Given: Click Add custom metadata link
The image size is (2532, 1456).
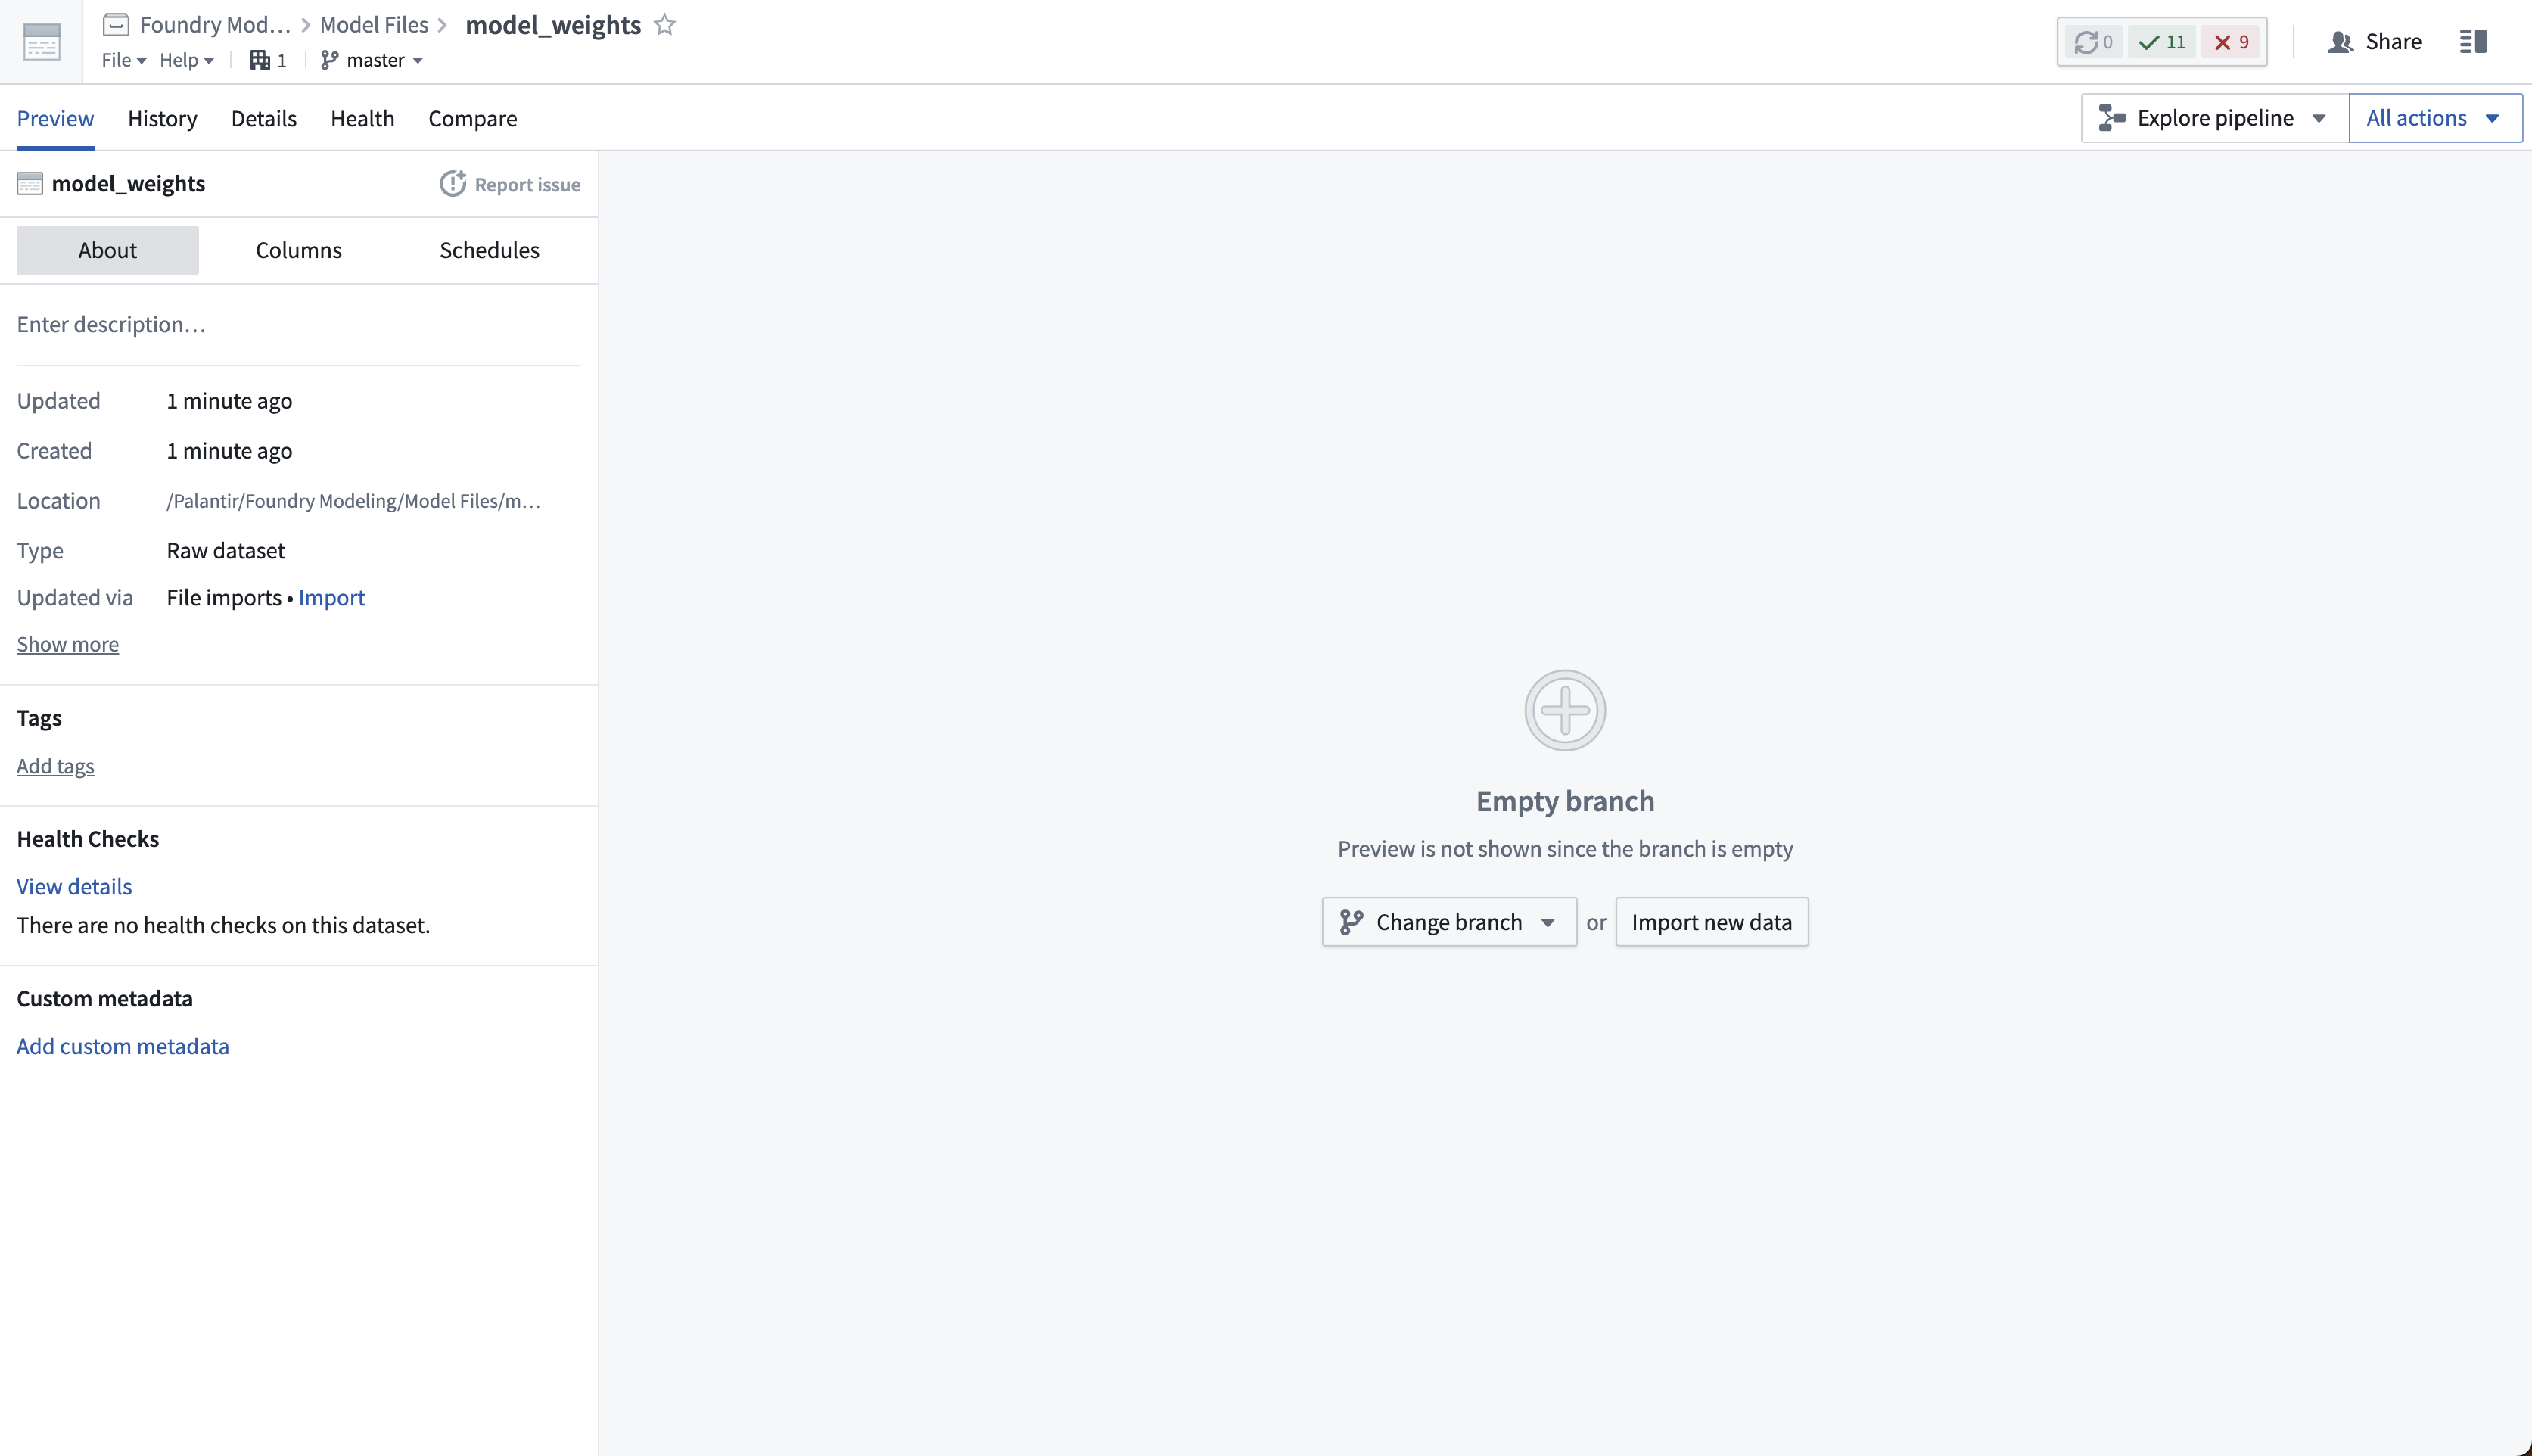Looking at the screenshot, I should click(x=122, y=1046).
